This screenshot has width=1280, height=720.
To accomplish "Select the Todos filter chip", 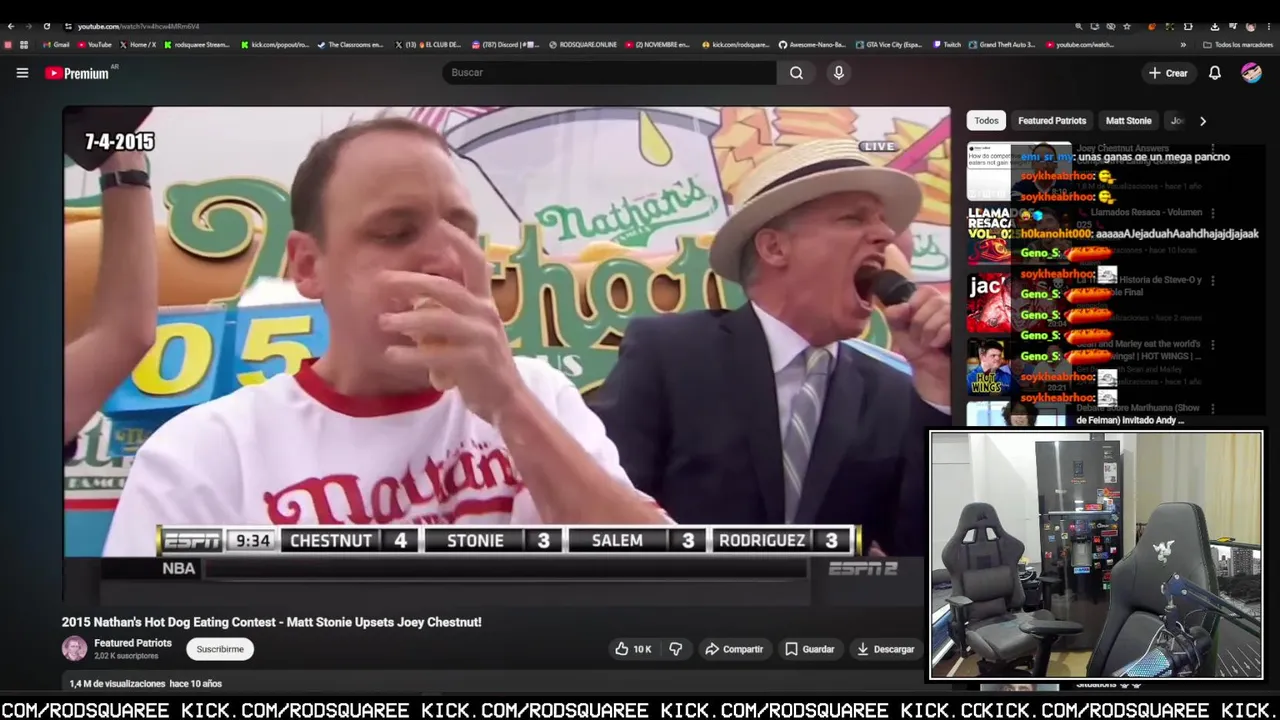I will click(986, 121).
